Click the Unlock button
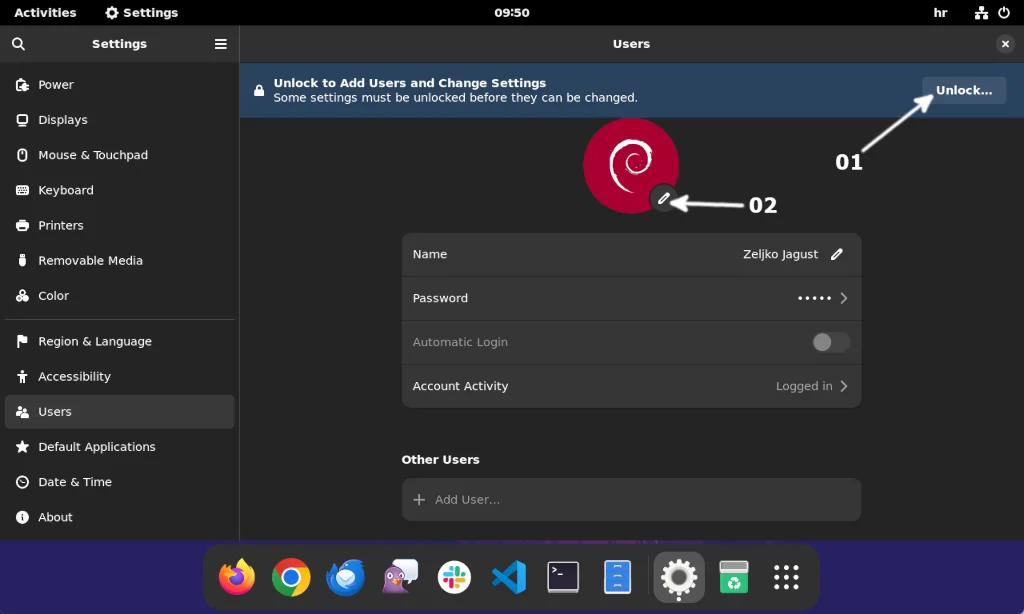 point(962,90)
